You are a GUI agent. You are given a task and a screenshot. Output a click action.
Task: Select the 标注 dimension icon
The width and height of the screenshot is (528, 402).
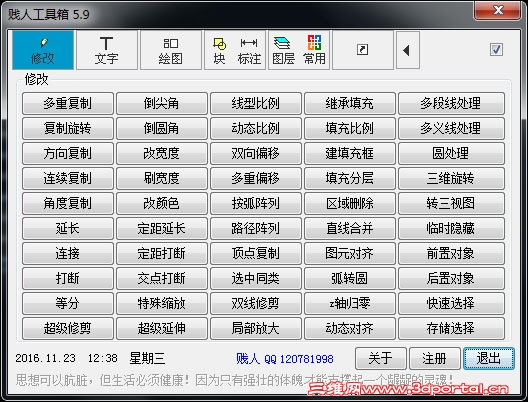tap(249, 51)
